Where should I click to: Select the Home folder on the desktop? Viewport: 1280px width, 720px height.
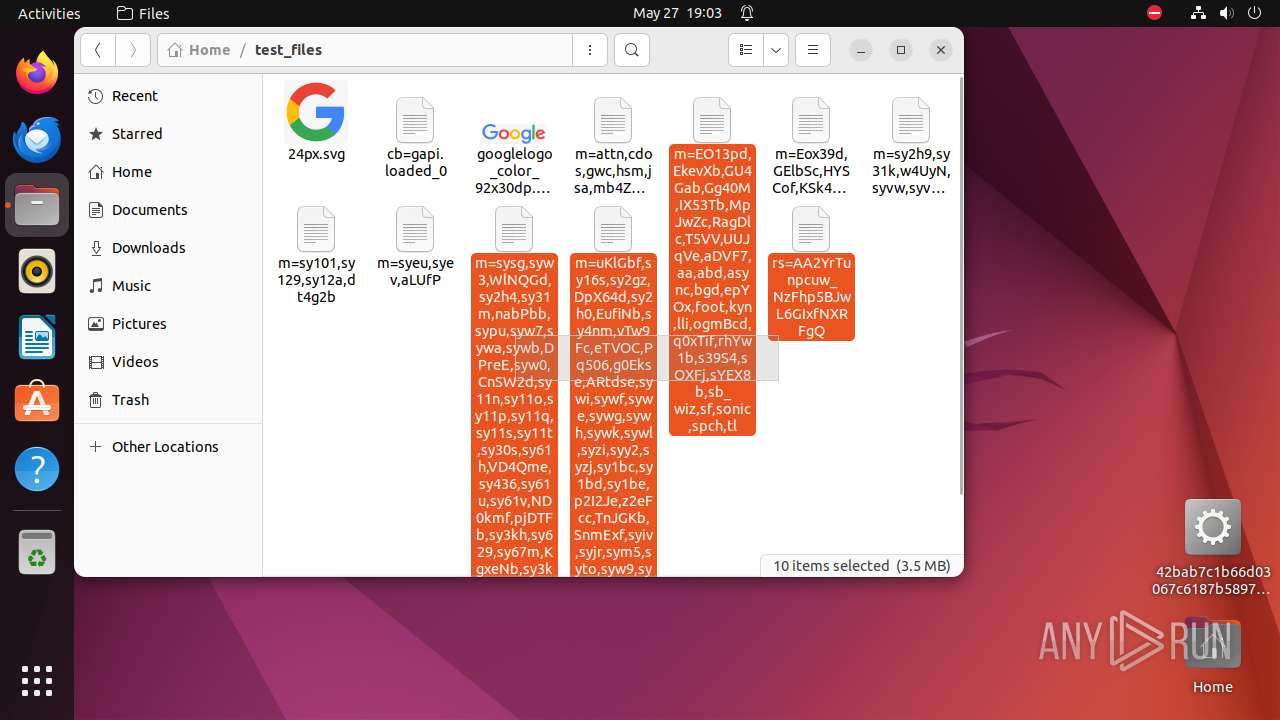pyautogui.click(x=1212, y=643)
